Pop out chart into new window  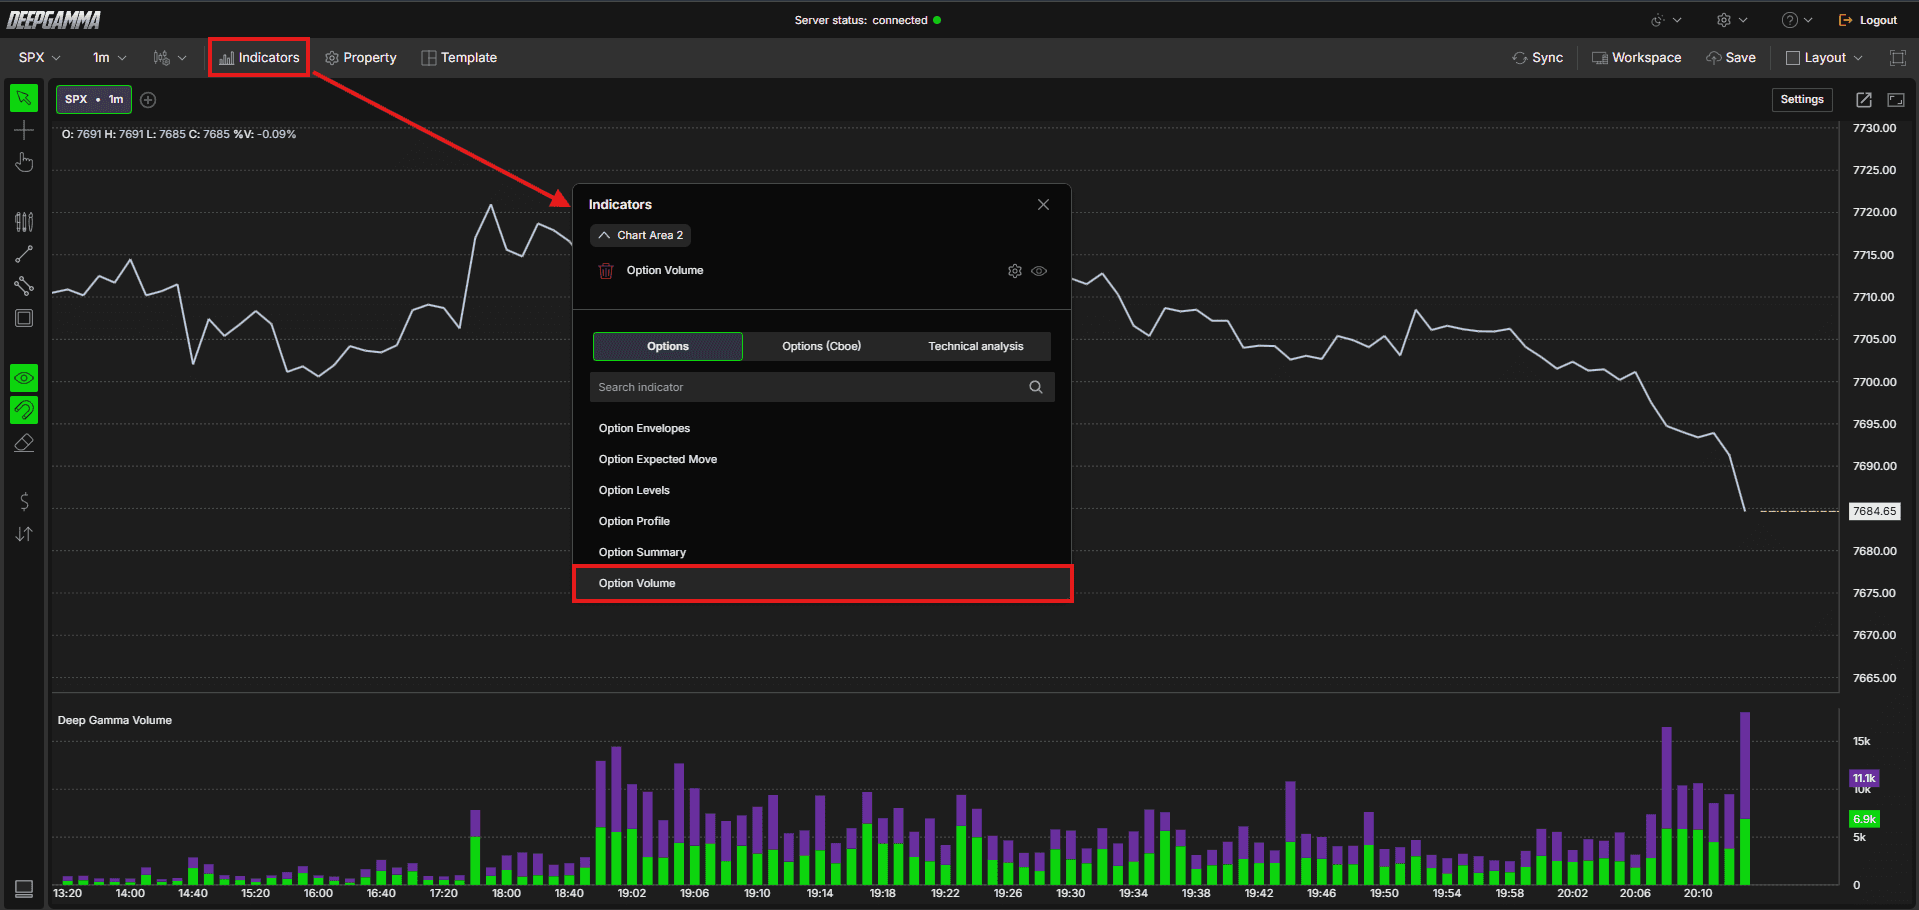1864,100
